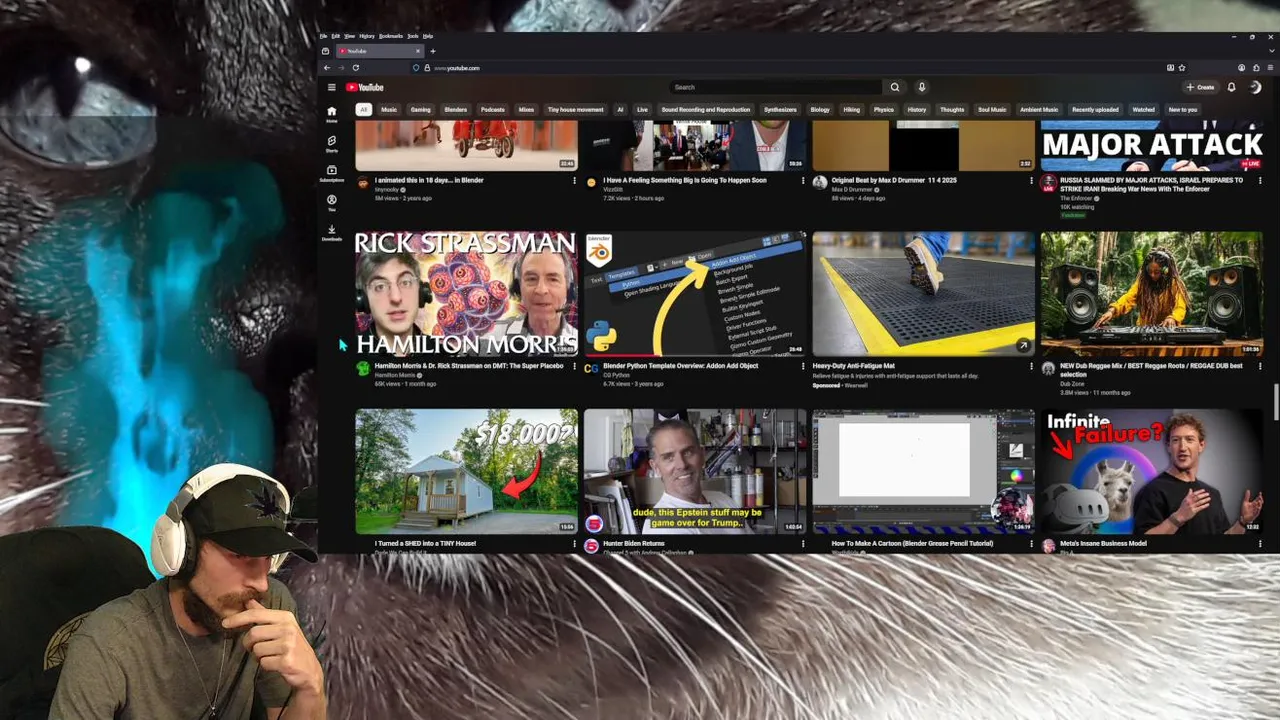1280x720 pixels.
Task: Go to Home in YouTube sidebar
Action: click(332, 114)
